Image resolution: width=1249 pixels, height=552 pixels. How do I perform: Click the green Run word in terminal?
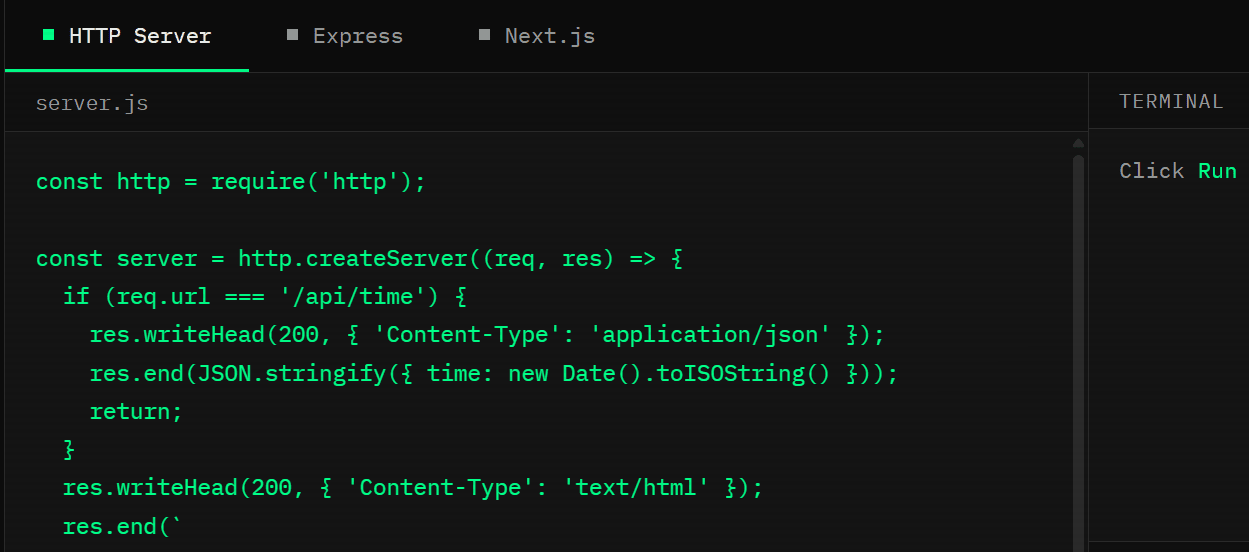point(1217,170)
